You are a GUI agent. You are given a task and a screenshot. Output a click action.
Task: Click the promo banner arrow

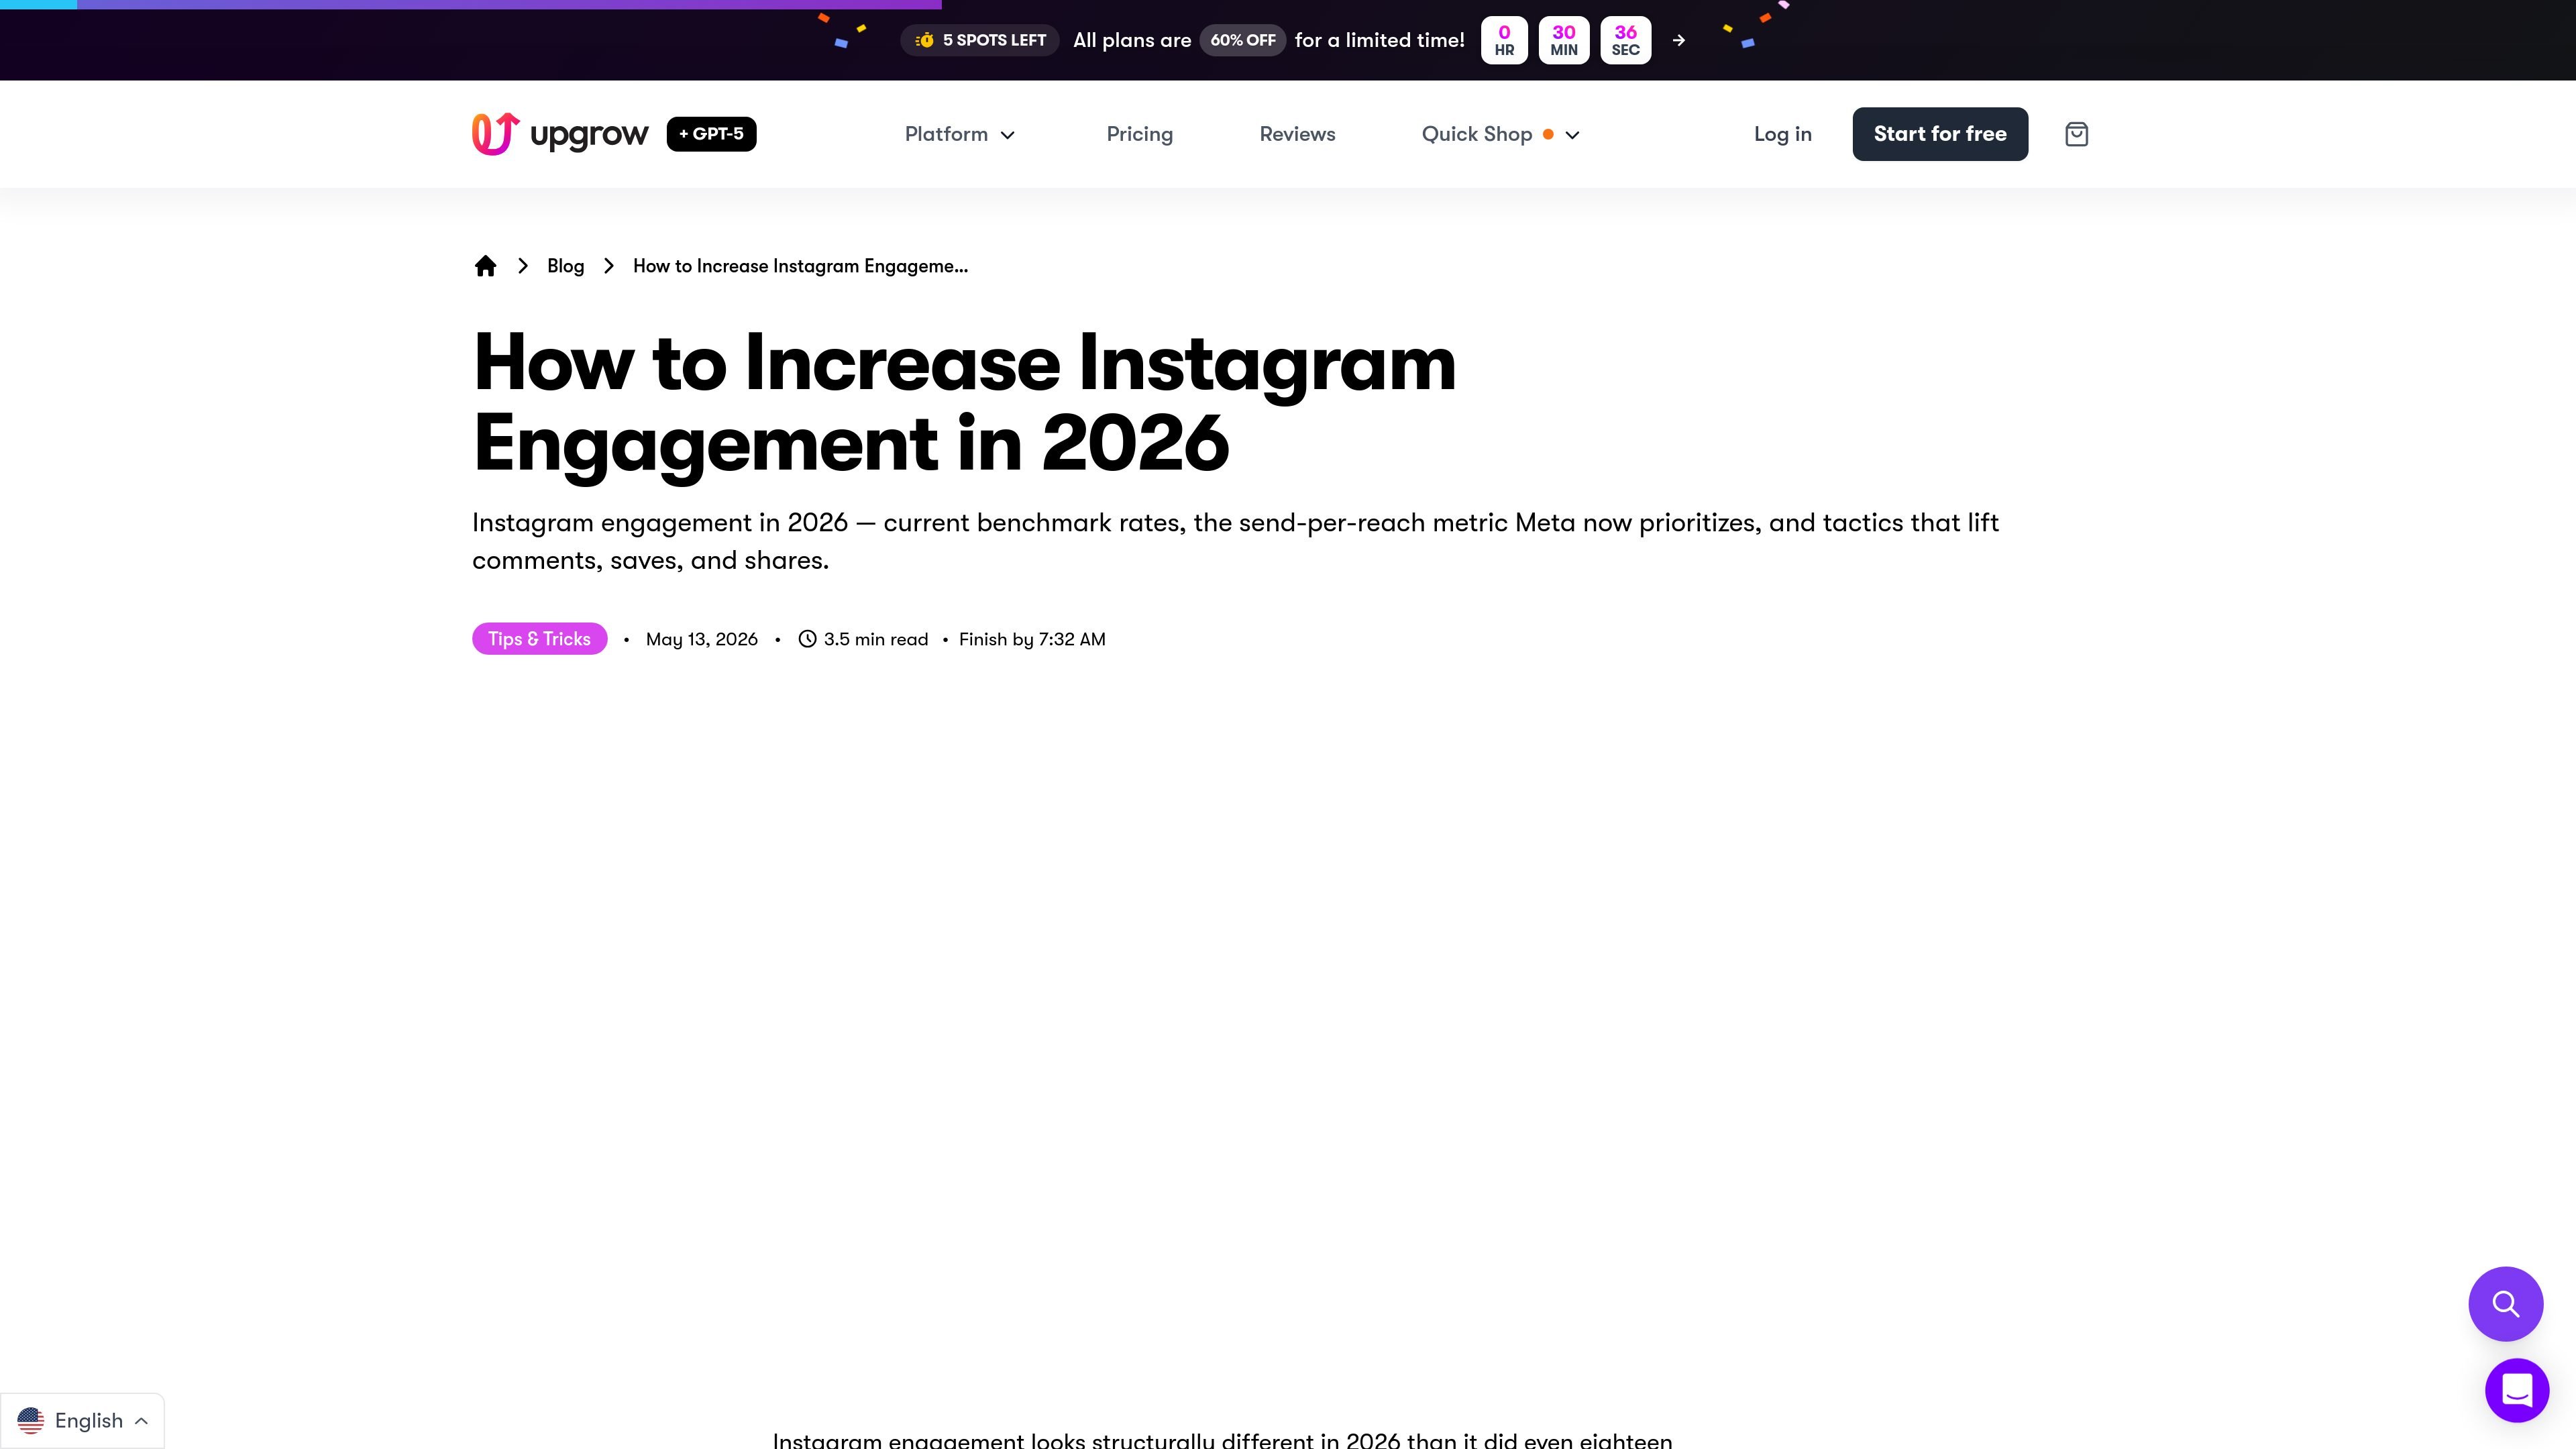1679,40
